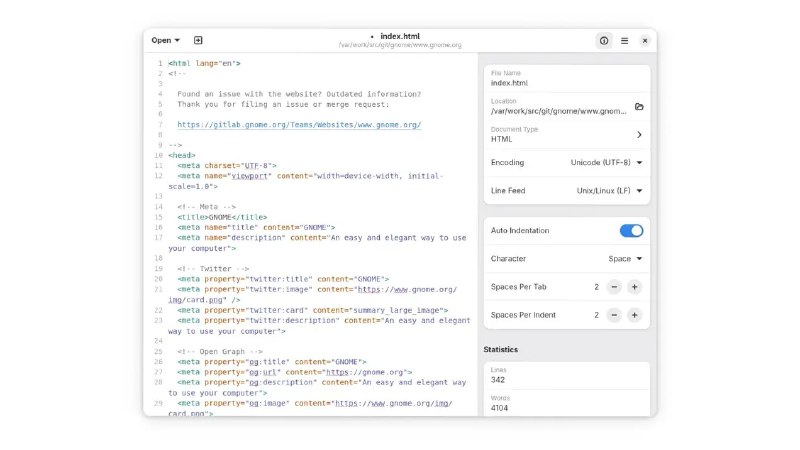The image size is (800, 450).
Task: Open the hamburger main menu
Action: point(624,41)
